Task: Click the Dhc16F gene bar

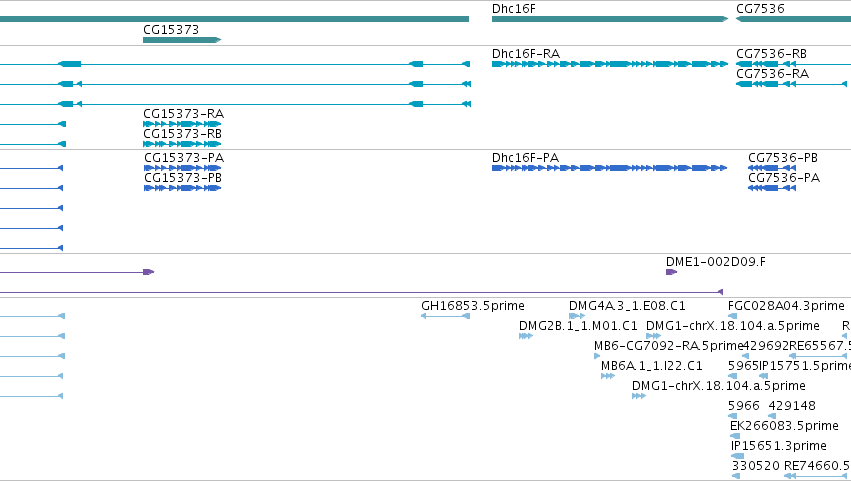Action: [609, 19]
